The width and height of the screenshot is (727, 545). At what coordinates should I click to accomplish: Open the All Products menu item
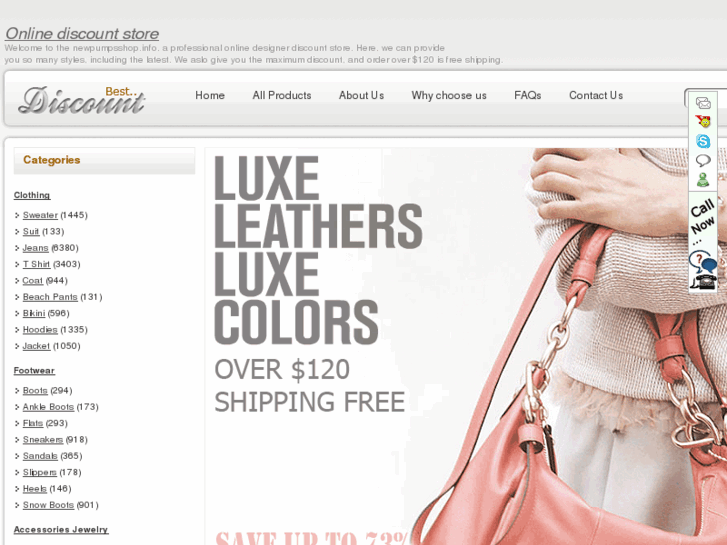(x=282, y=95)
